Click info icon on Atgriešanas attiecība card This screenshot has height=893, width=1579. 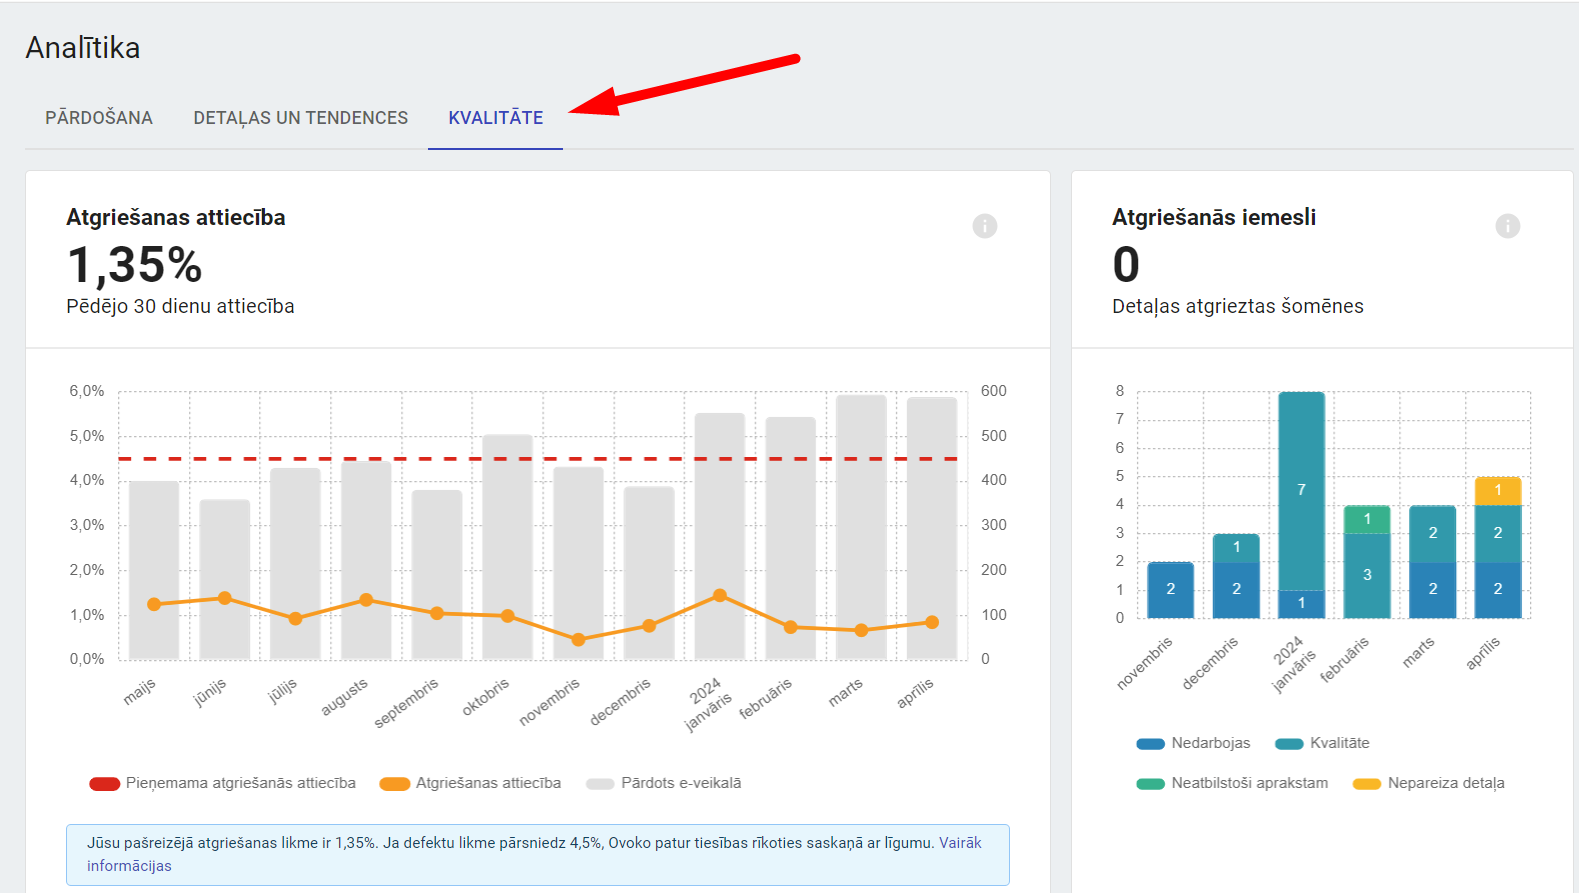tap(984, 226)
